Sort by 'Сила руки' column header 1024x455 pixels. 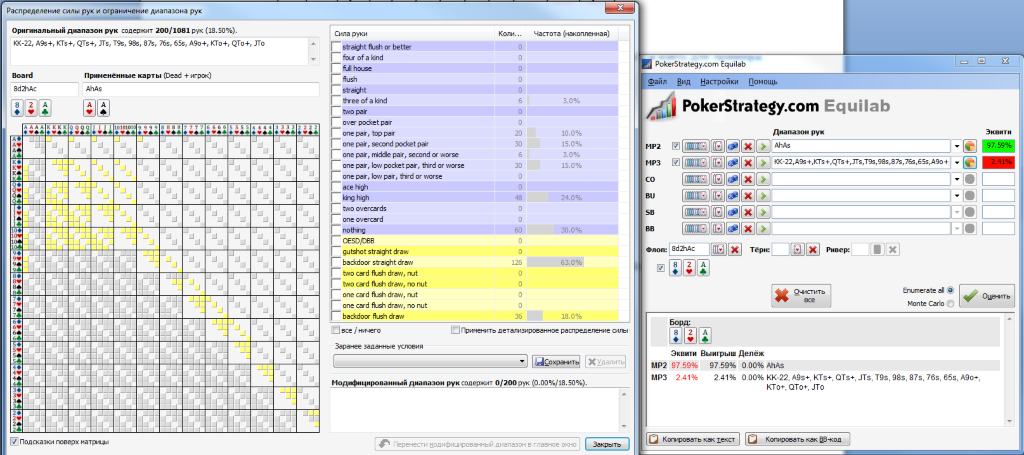tap(412, 33)
